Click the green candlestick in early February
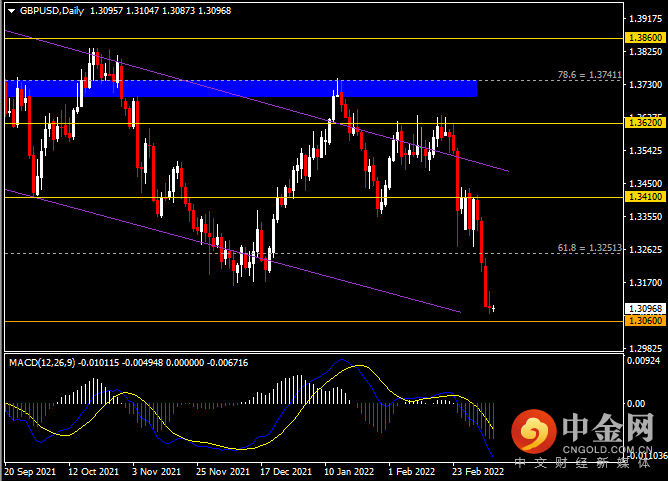668x481 pixels. click(x=421, y=144)
